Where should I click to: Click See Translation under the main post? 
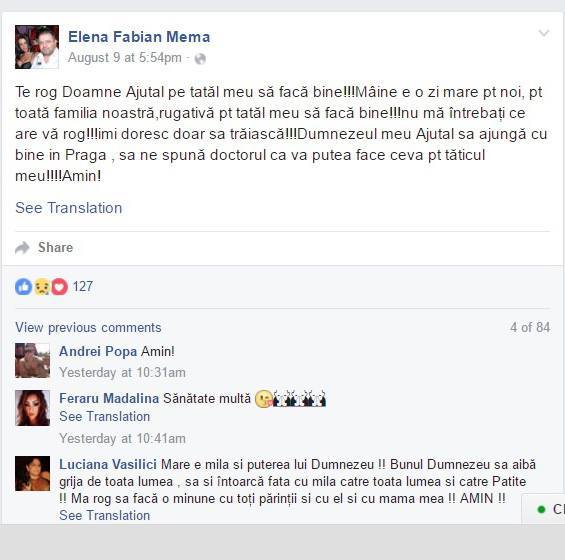(x=69, y=208)
